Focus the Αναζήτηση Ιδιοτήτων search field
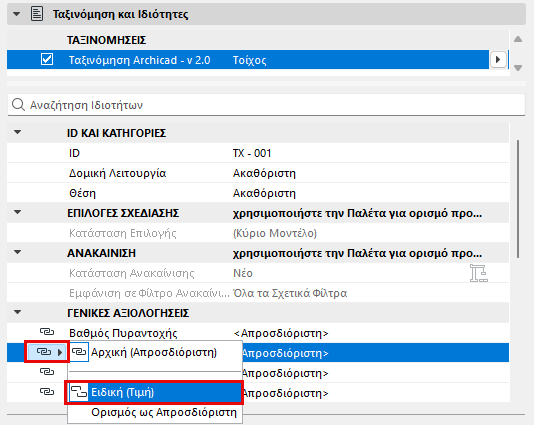The width and height of the screenshot is (534, 425). tap(266, 105)
